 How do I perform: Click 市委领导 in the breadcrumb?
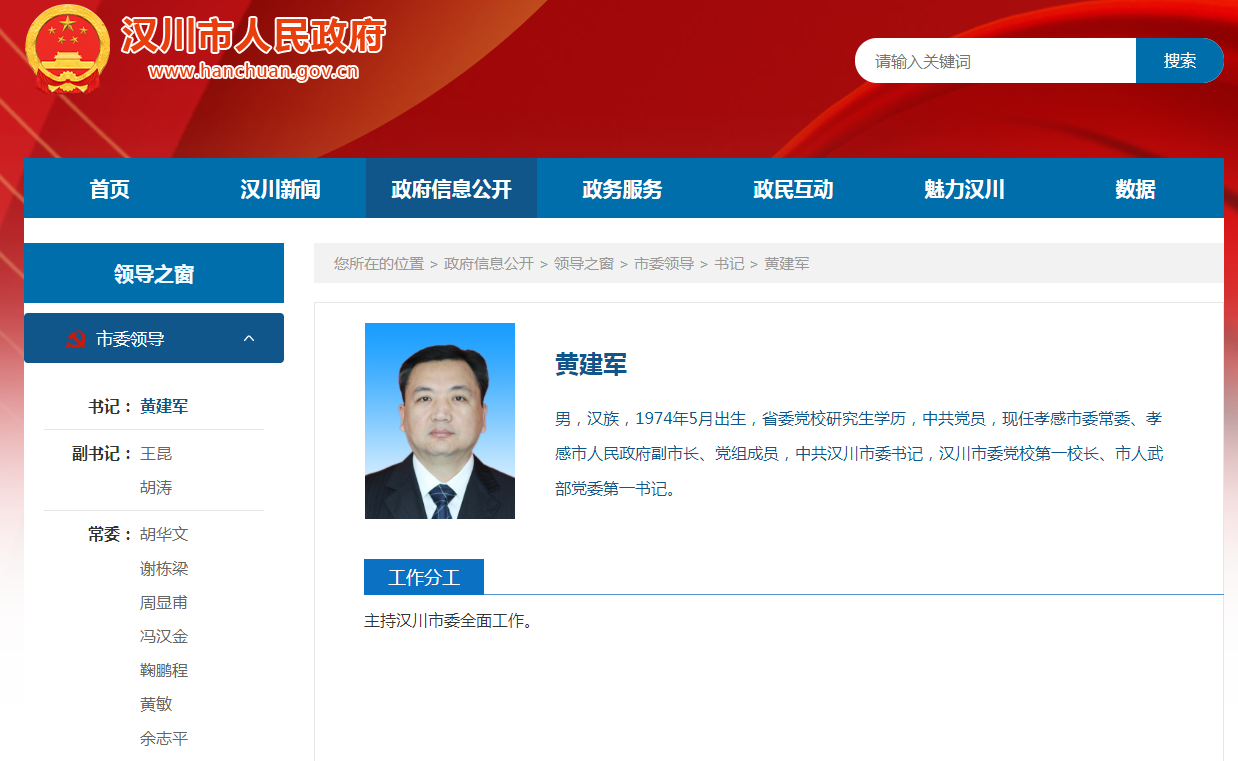664,263
